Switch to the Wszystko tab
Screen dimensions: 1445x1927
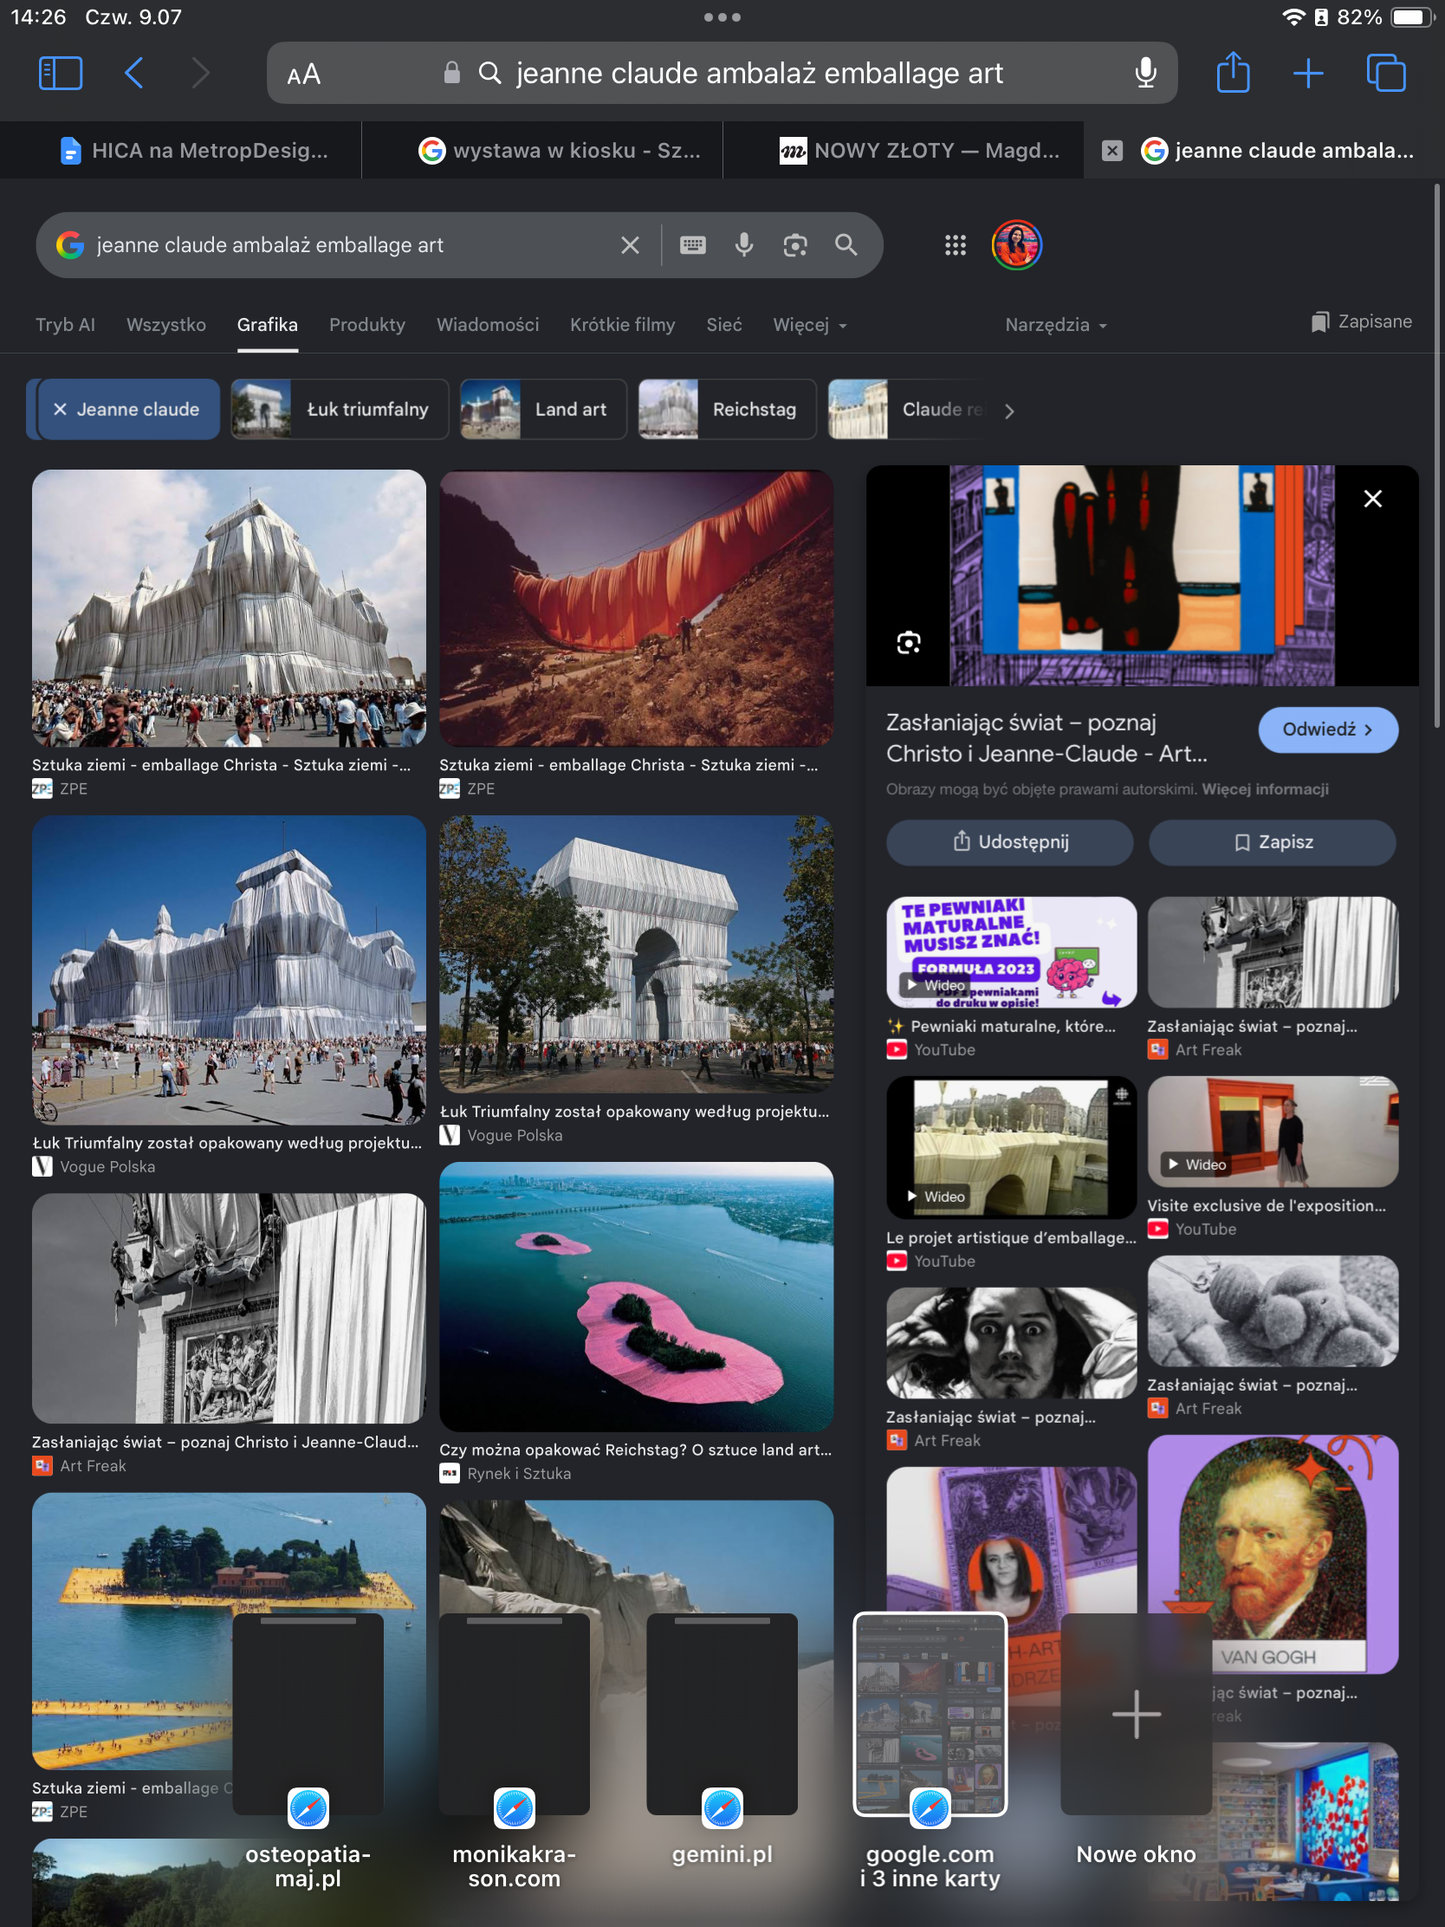pyautogui.click(x=166, y=325)
